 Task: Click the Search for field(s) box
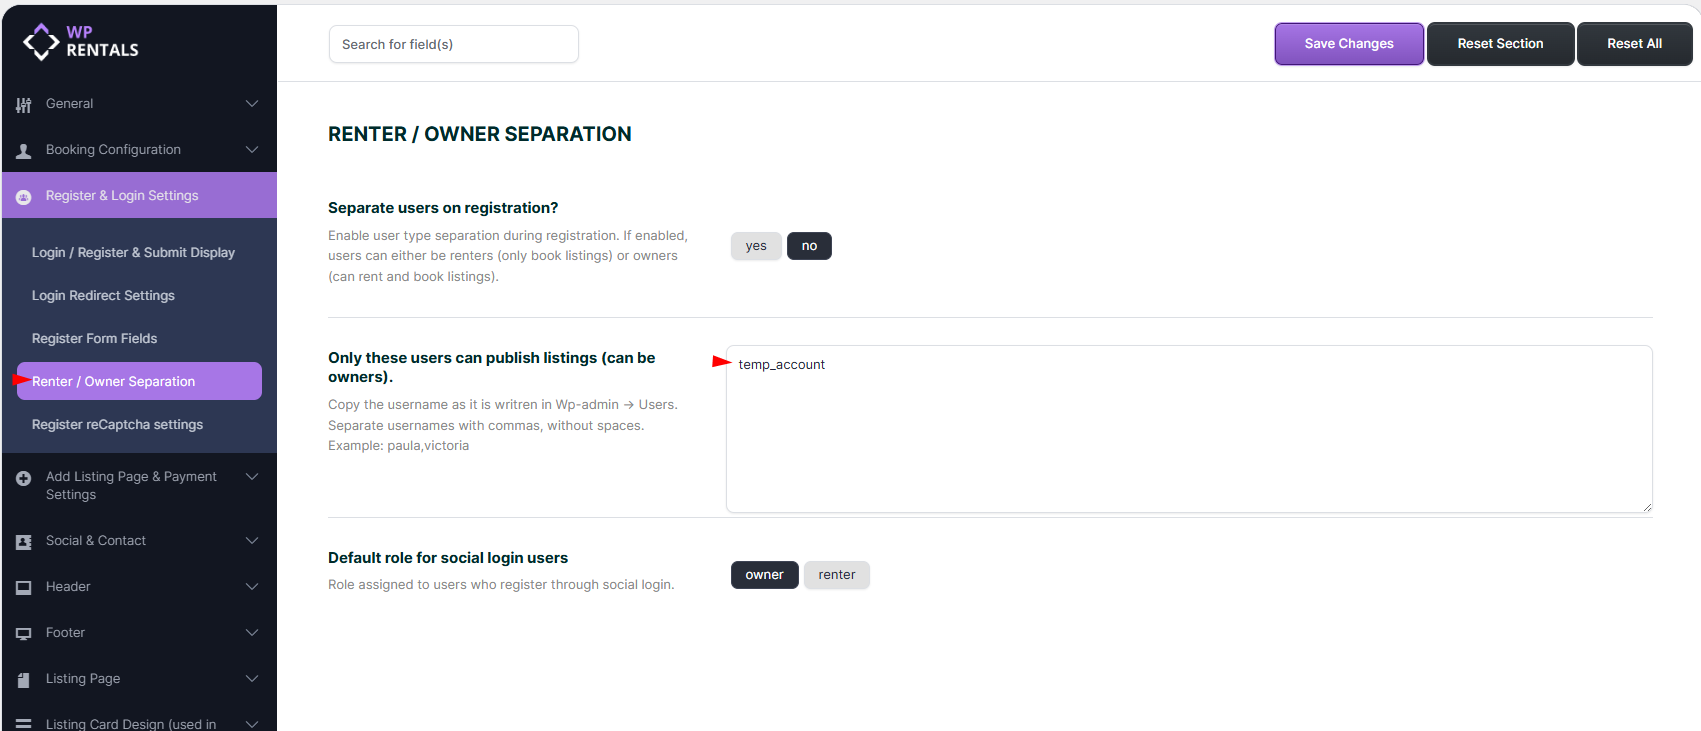(453, 44)
